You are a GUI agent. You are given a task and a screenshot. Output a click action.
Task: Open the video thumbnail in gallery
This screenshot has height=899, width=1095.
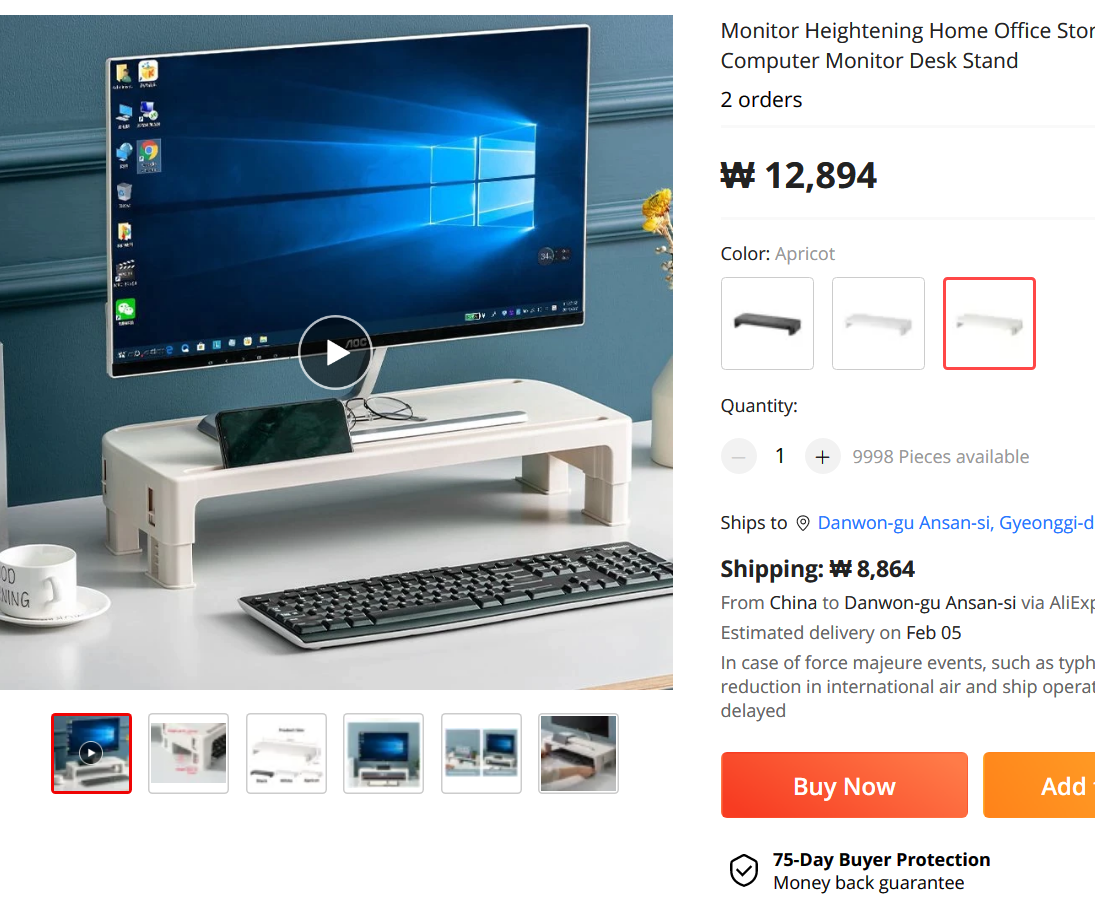click(91, 754)
